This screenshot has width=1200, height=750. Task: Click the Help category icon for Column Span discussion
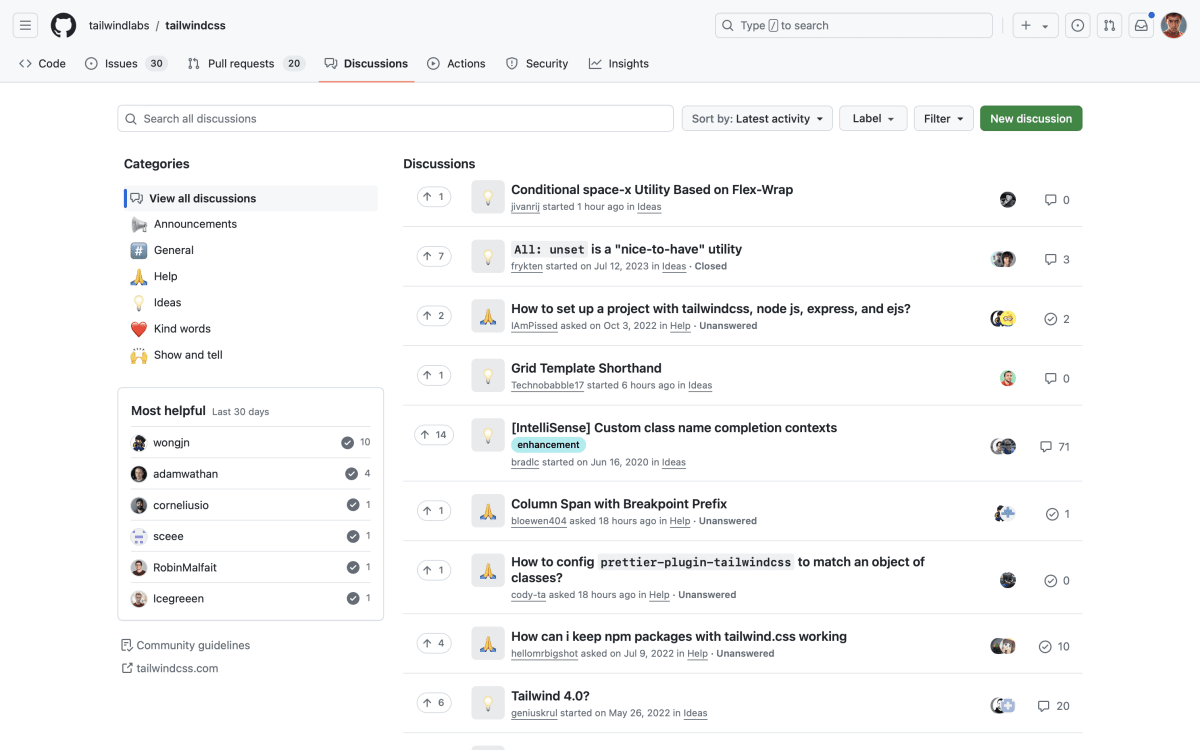pos(488,511)
